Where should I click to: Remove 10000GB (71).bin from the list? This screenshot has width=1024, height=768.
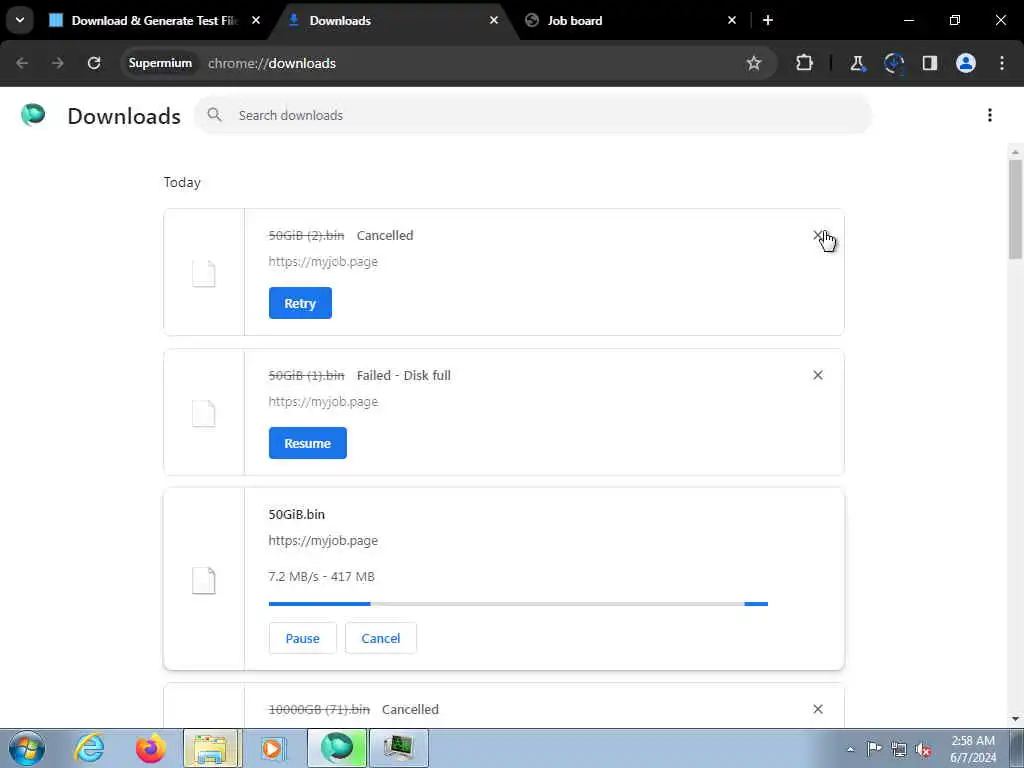(x=818, y=709)
